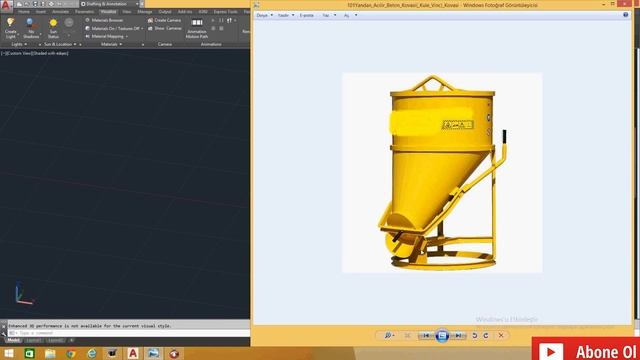Switch to the Insert ribbon tab

tap(41, 12)
